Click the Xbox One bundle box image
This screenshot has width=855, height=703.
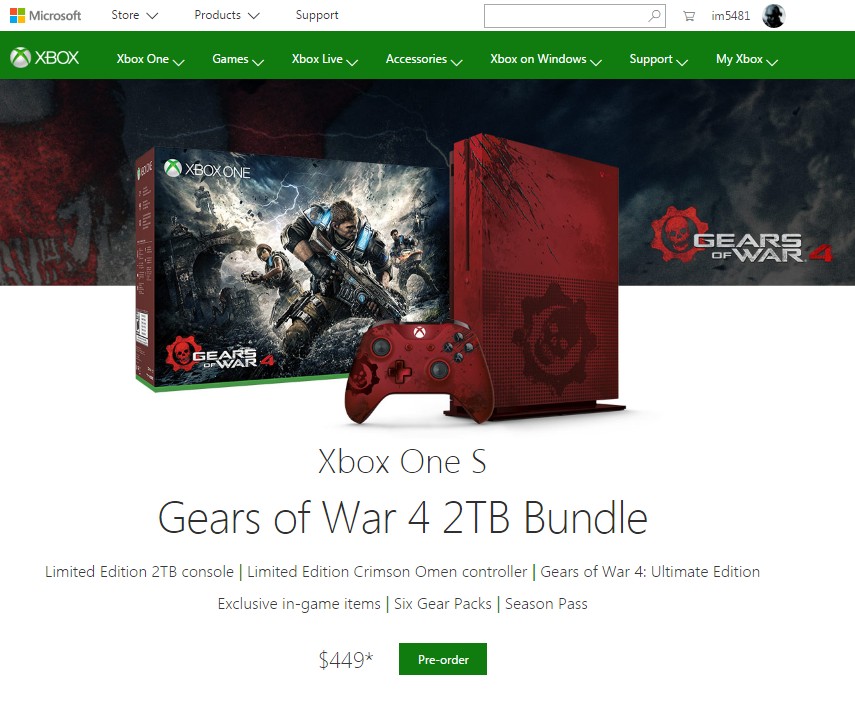[x=292, y=268]
